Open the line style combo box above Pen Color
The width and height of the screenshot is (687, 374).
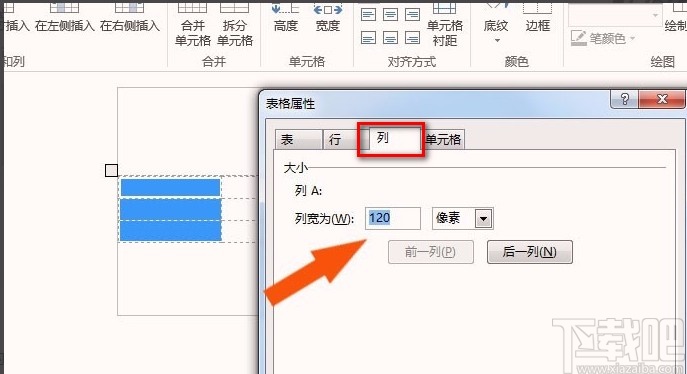pos(615,15)
